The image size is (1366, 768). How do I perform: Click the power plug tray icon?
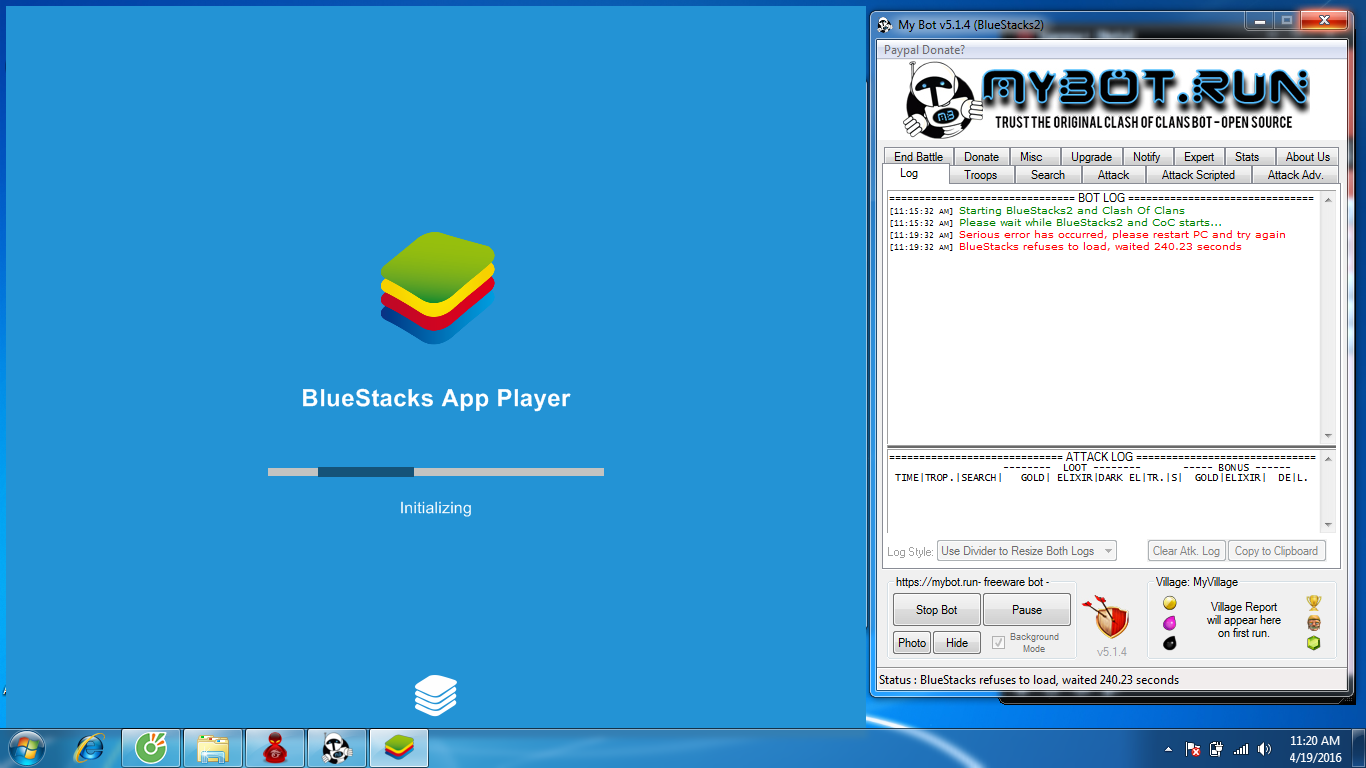tap(1216, 749)
